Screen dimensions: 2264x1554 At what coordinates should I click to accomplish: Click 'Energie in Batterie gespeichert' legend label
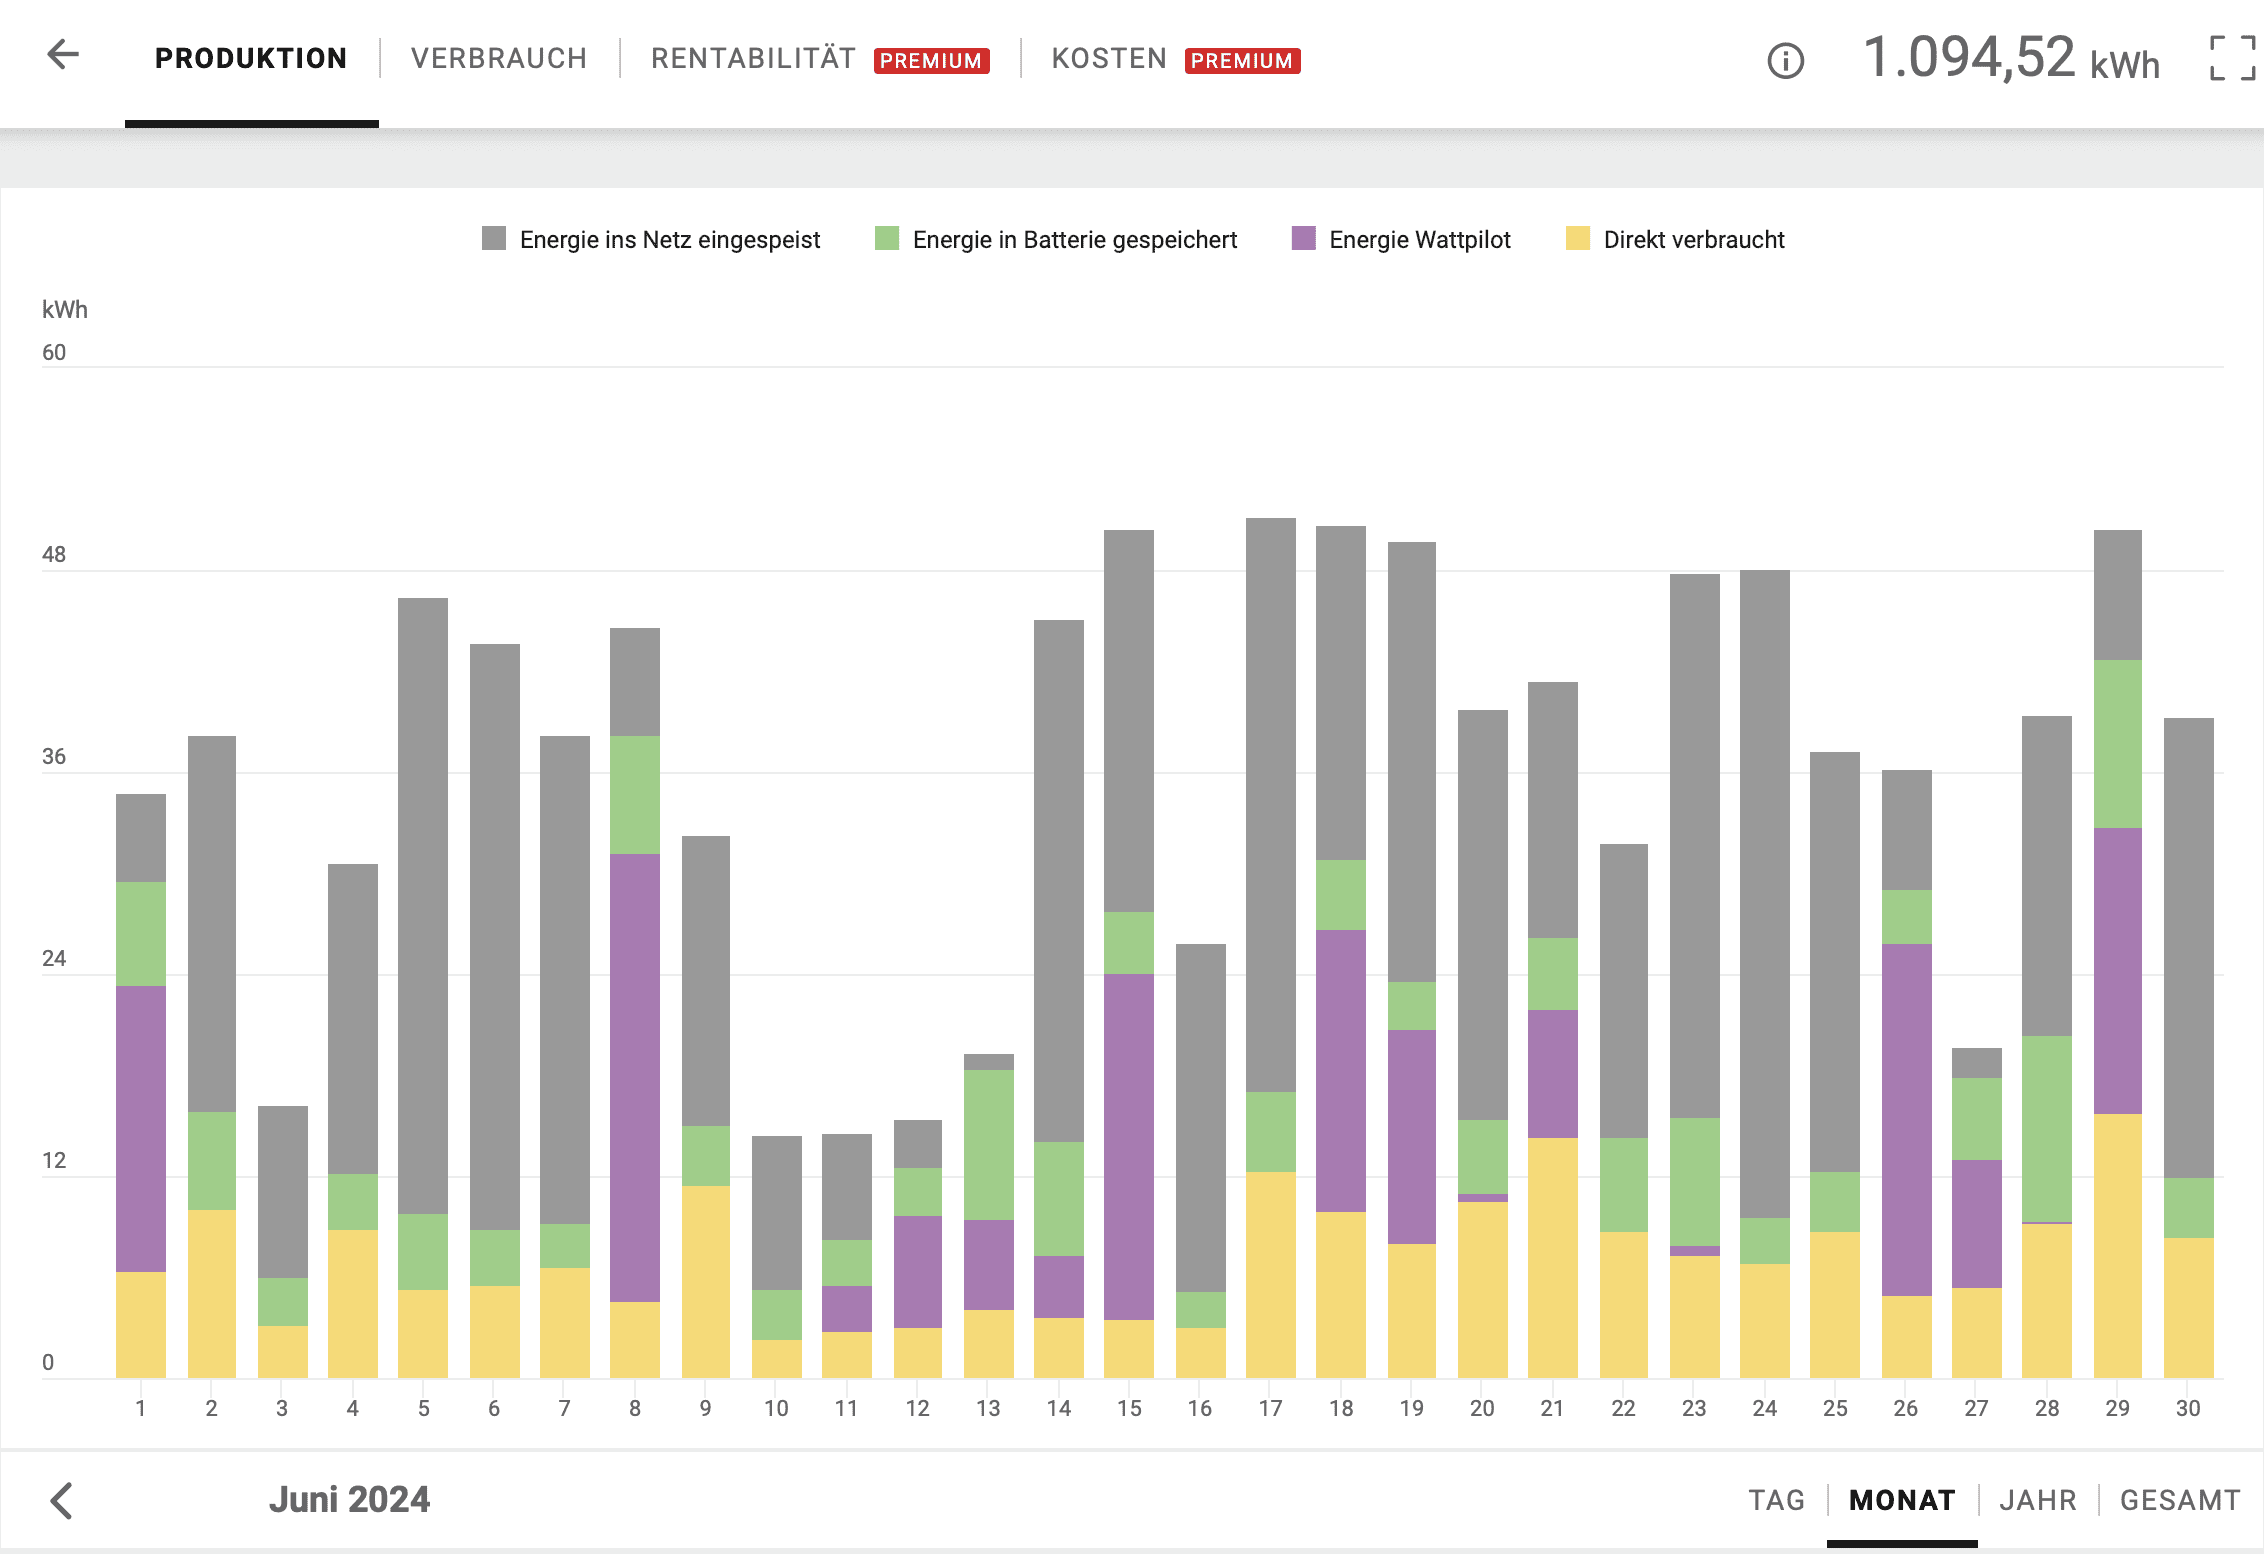coord(1075,240)
